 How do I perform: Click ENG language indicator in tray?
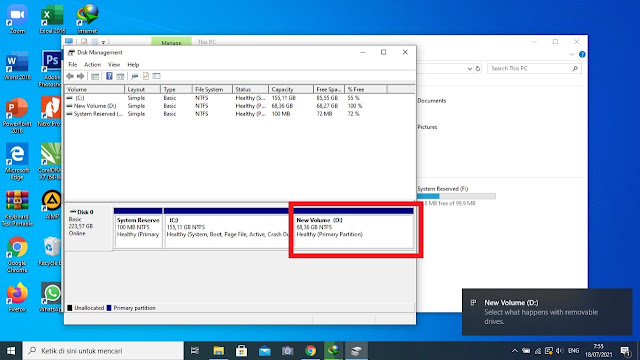tap(573, 351)
